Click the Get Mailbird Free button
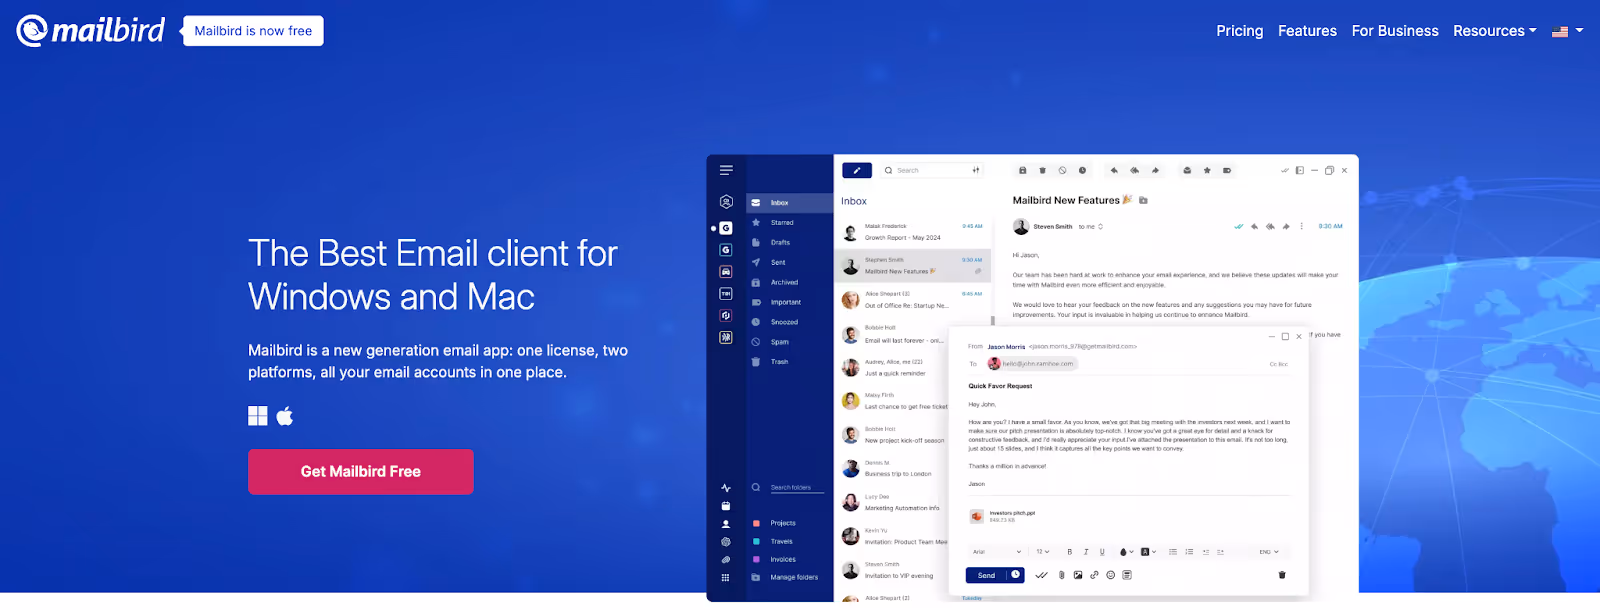 click(361, 472)
